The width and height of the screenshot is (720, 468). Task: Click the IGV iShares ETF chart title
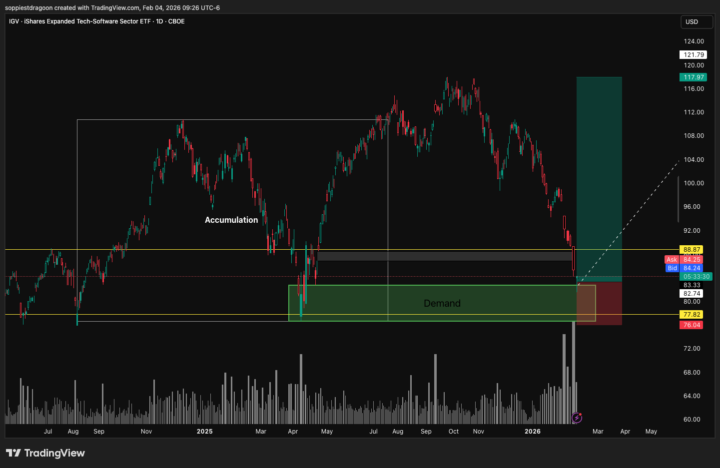tap(96, 21)
